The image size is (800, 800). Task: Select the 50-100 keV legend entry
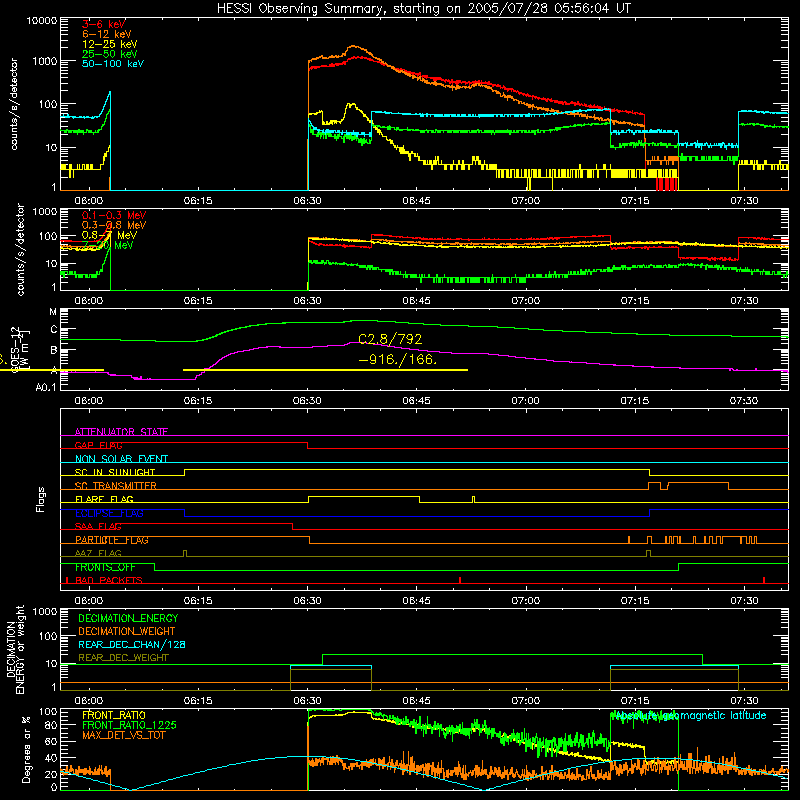coord(113,64)
